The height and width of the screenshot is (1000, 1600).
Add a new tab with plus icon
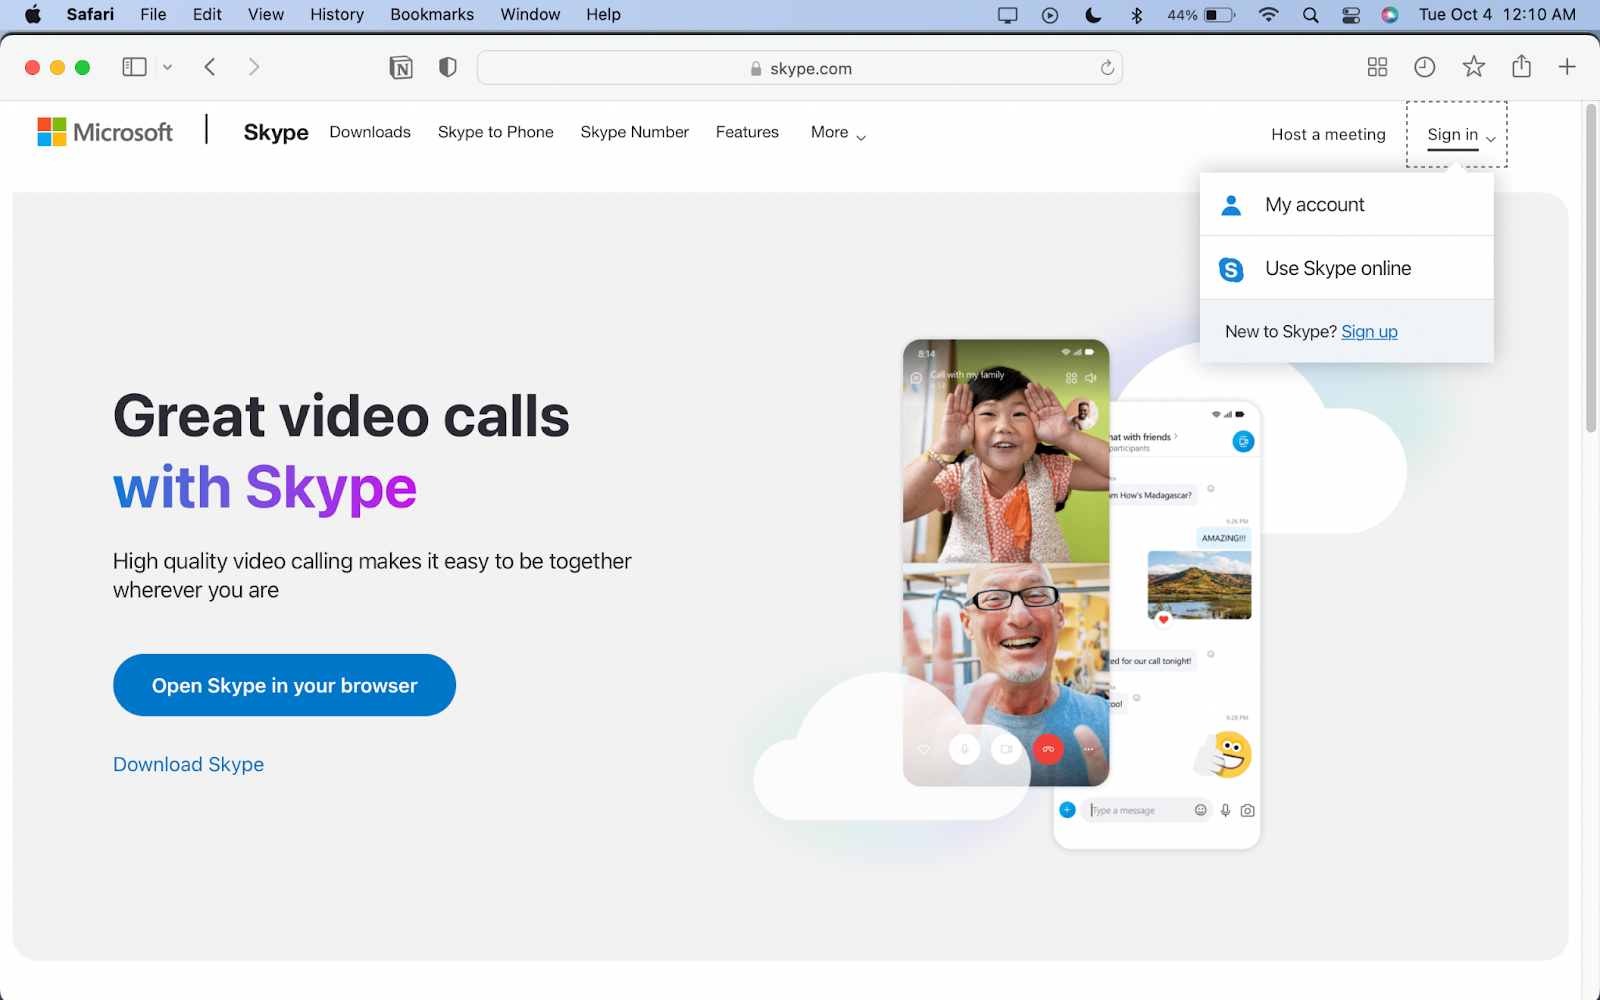[x=1567, y=67]
